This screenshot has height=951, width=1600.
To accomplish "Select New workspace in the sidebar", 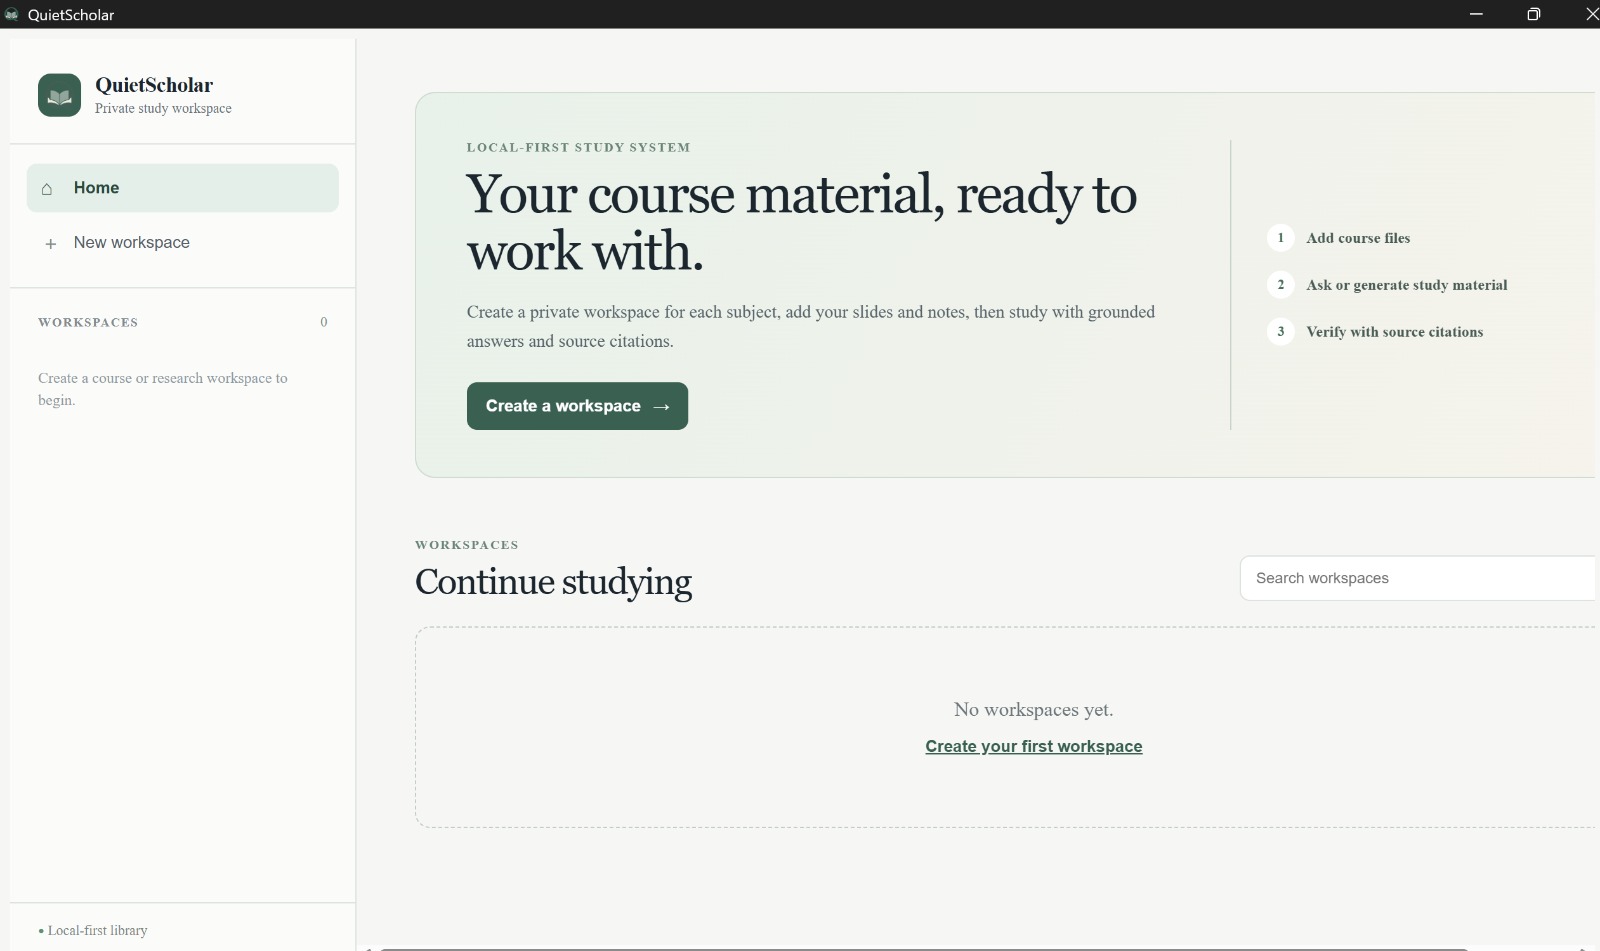I will pos(183,243).
